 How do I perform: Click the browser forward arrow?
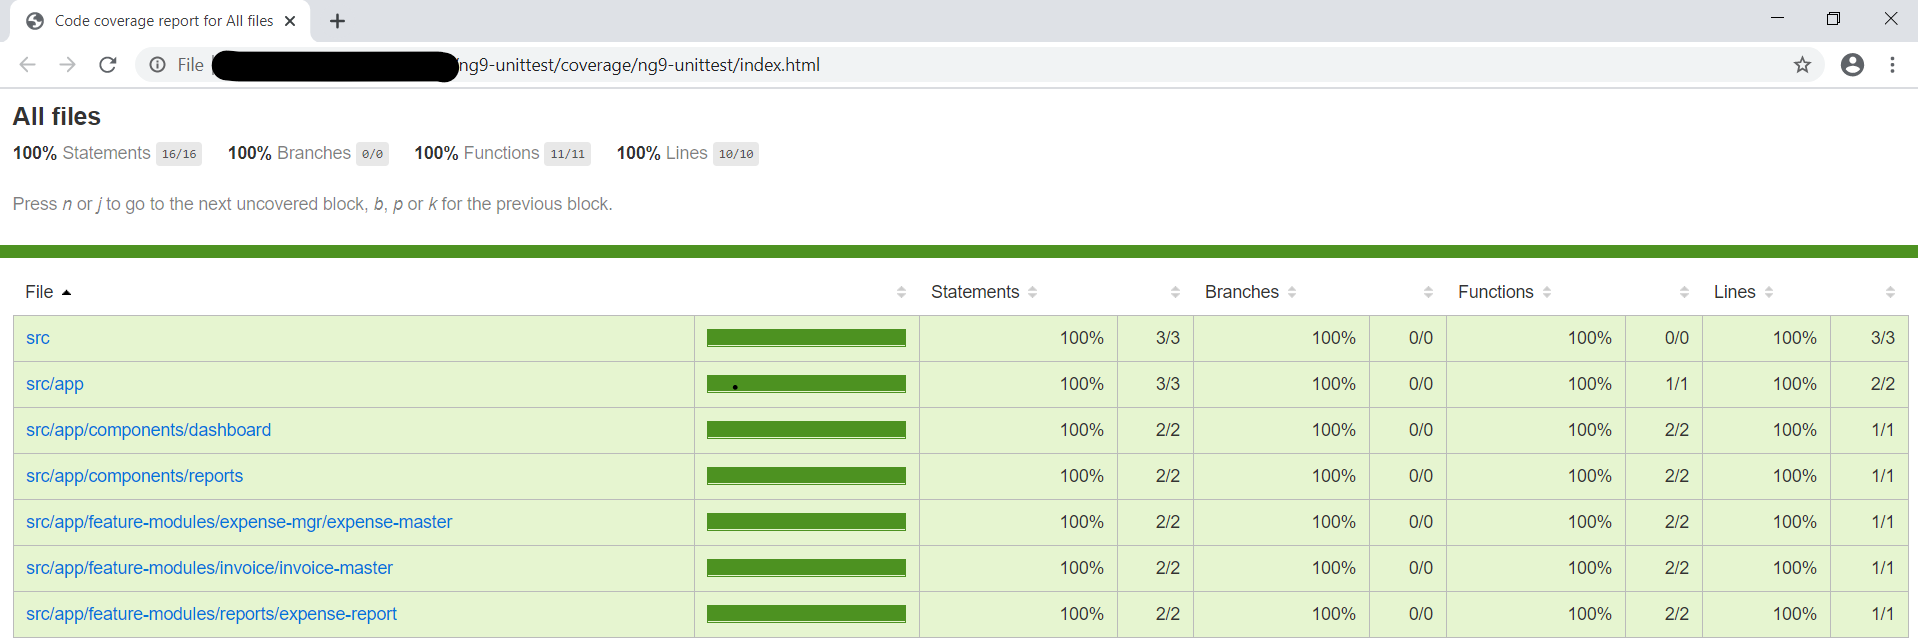tap(67, 65)
